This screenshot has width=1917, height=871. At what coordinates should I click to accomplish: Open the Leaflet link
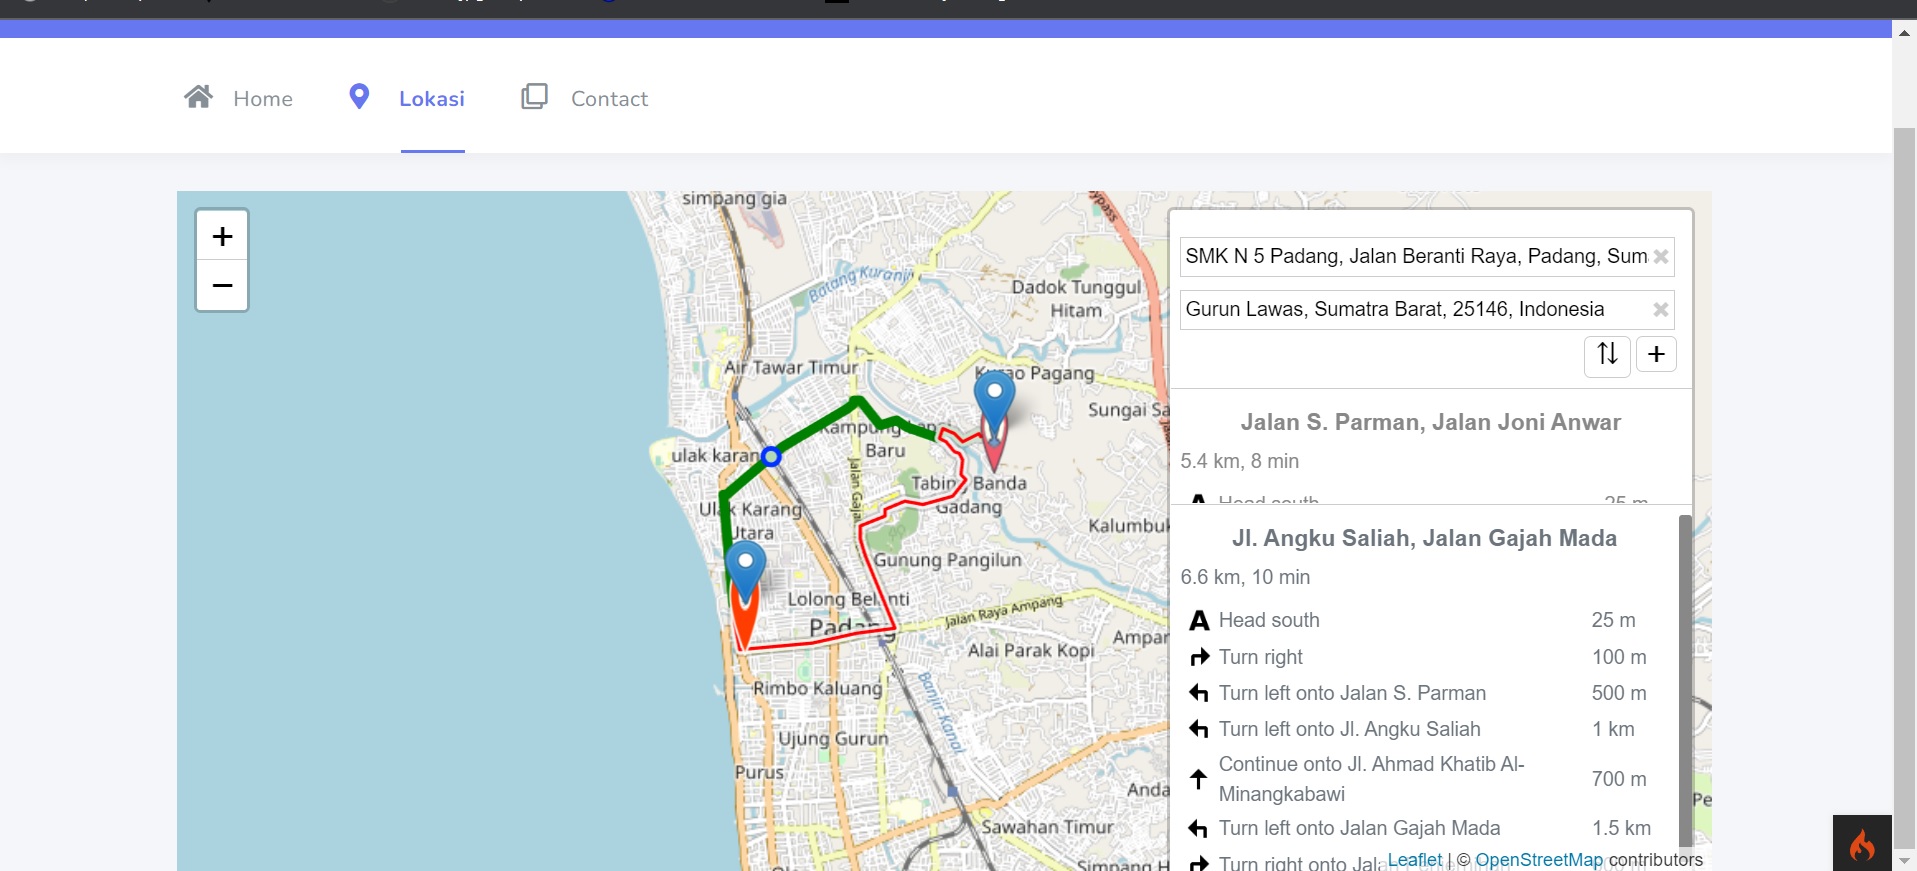1414,860
